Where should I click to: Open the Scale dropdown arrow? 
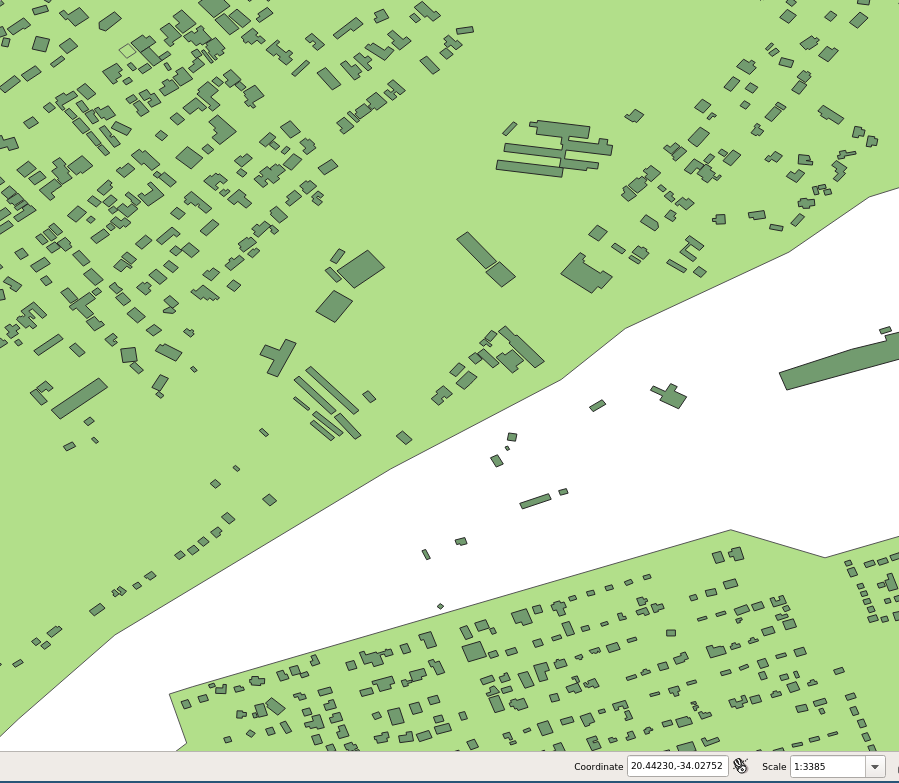tap(875, 767)
